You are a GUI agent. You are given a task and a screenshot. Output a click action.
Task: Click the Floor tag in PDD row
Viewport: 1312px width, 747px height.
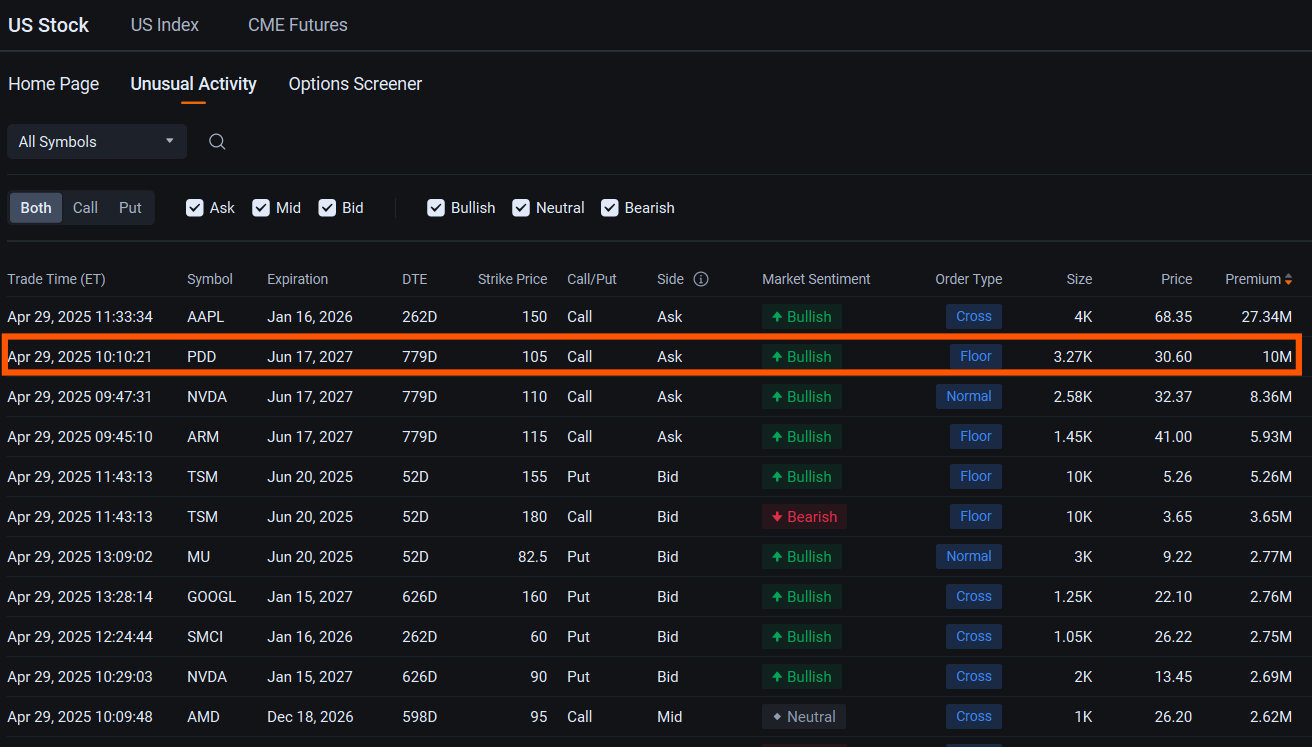pyautogui.click(x=976, y=357)
